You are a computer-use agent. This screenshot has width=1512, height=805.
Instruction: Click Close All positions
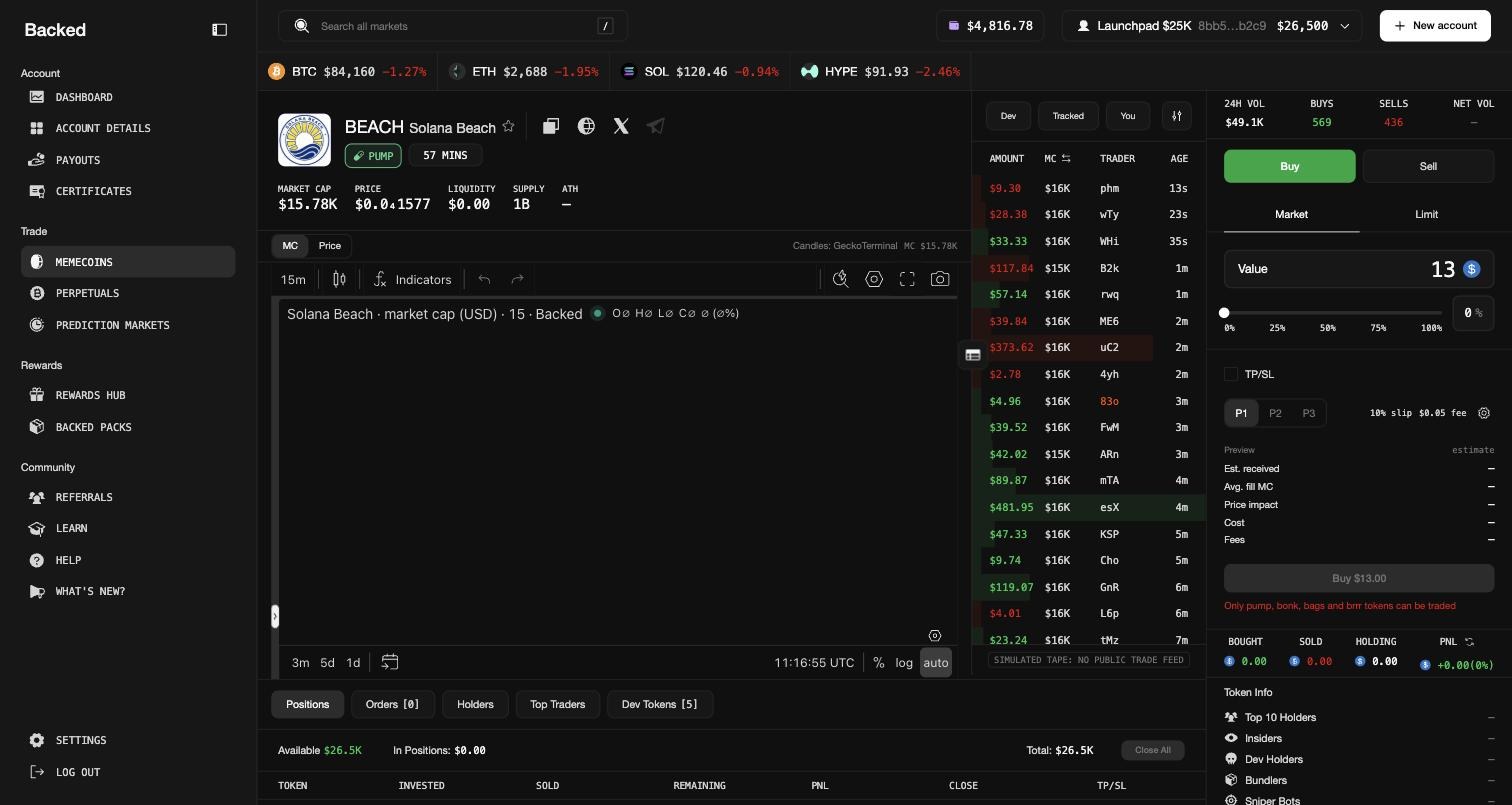[x=1153, y=750]
